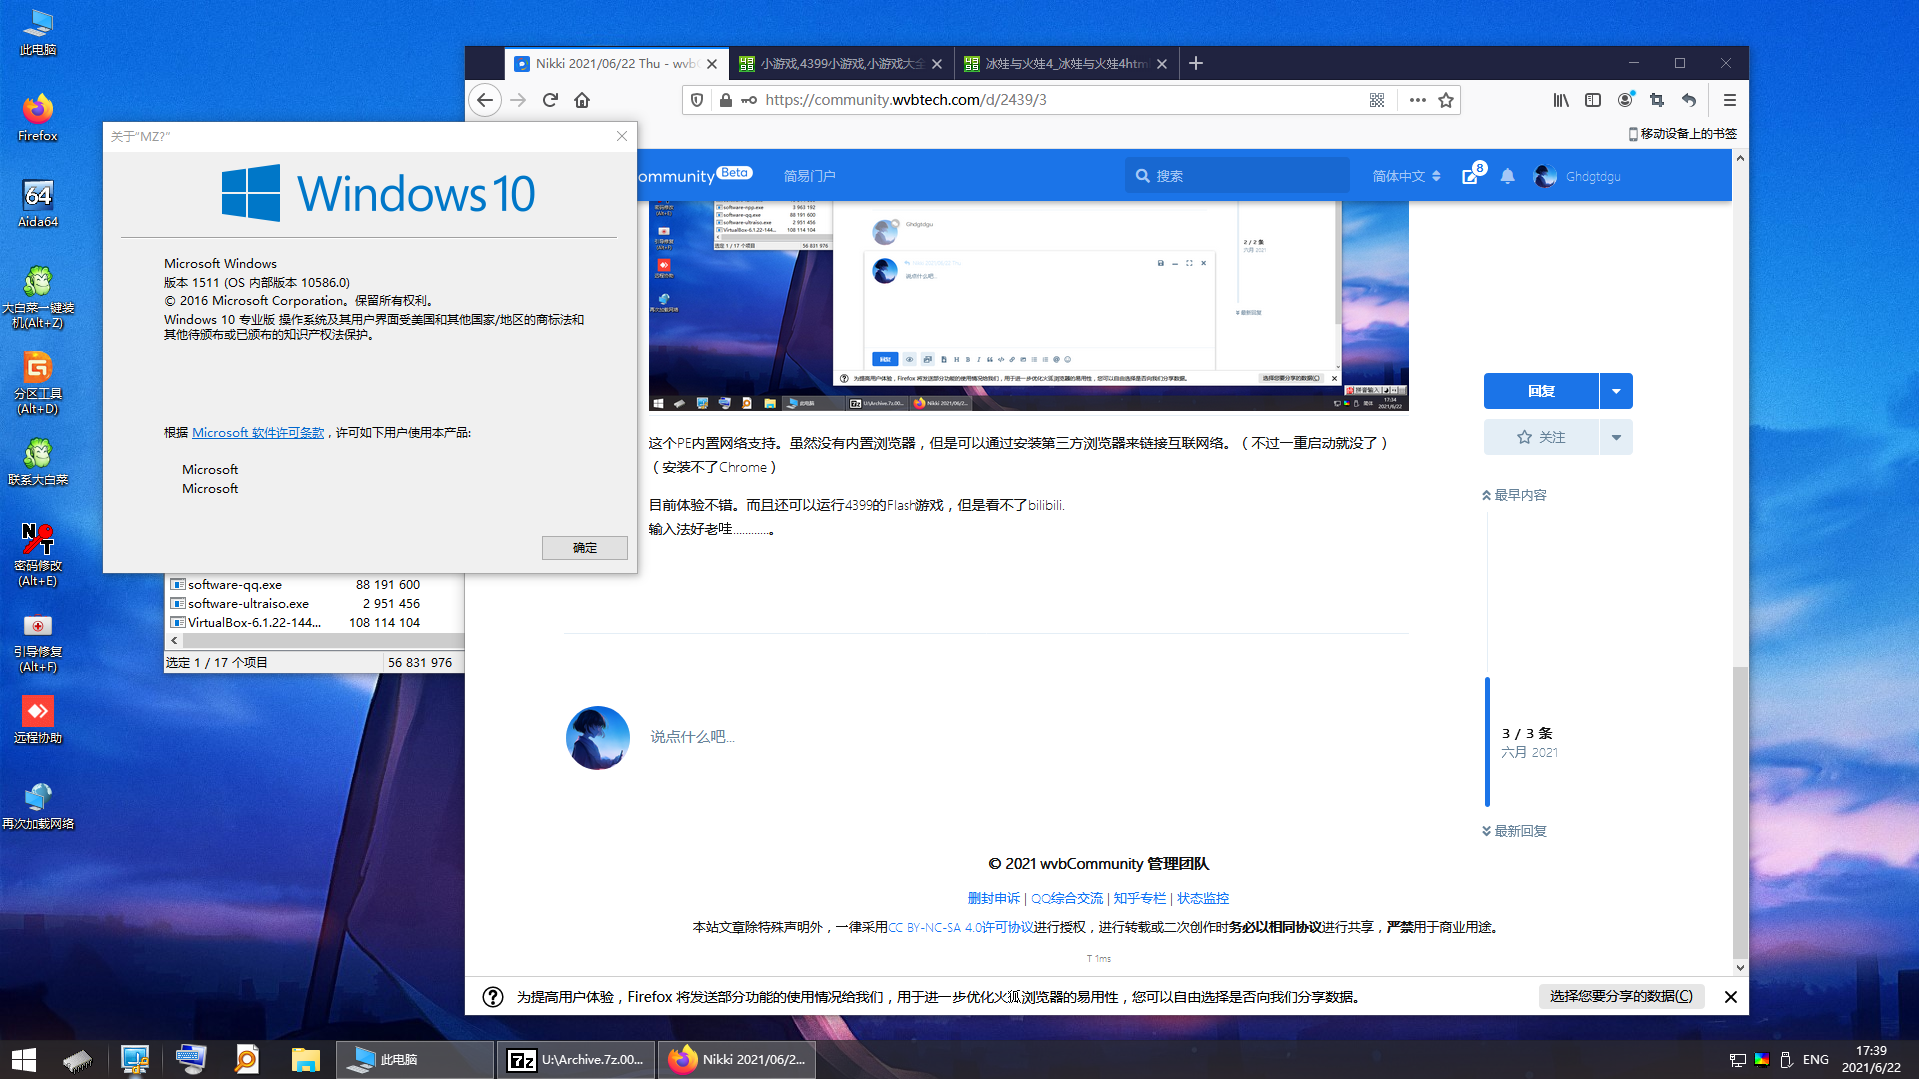Open Microsoft 软件许可条款 link
The width and height of the screenshot is (1919, 1079).
pos(258,433)
